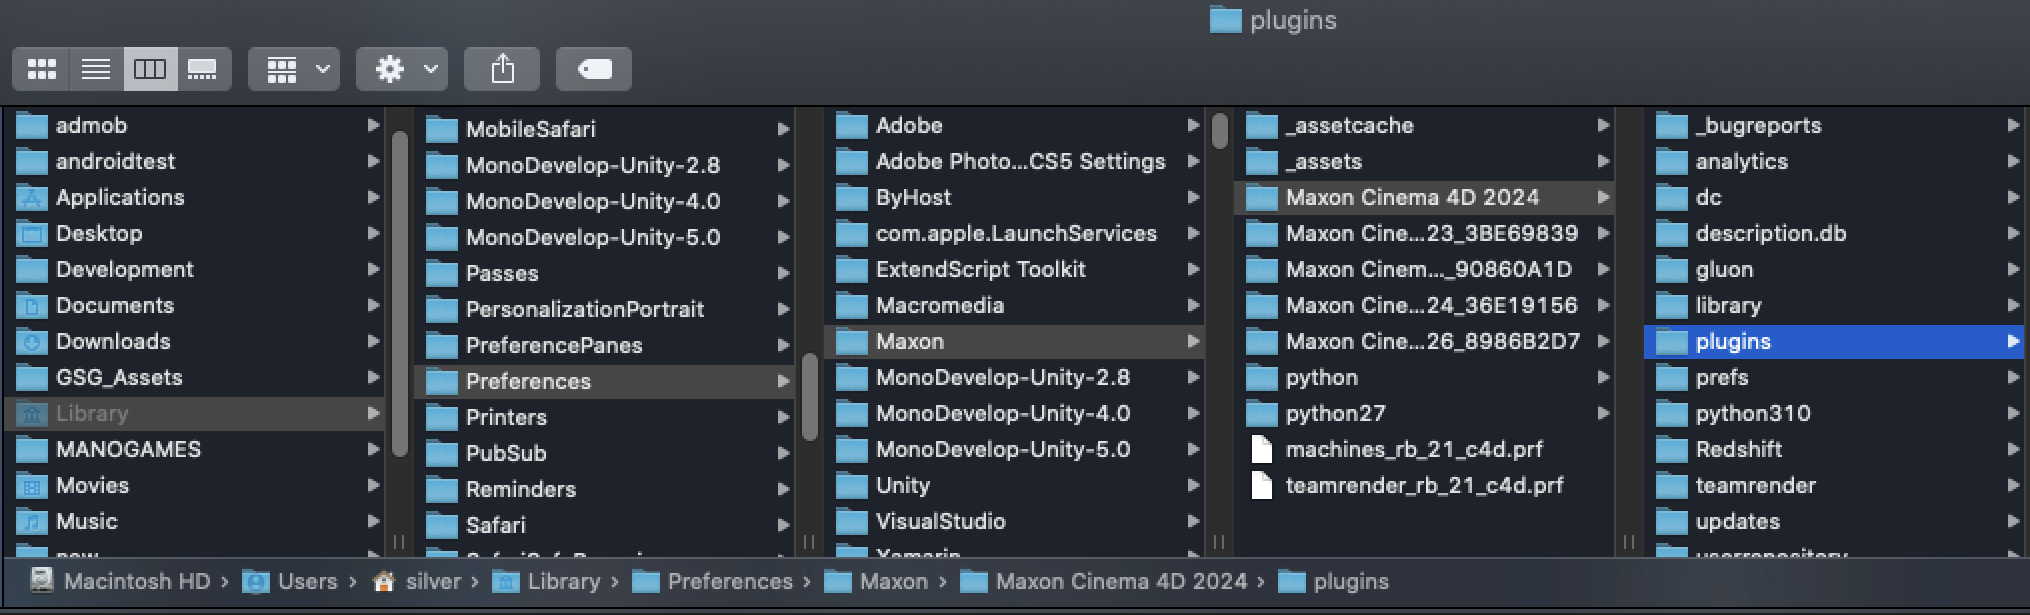Click the plugins folder icon in title bar
This screenshot has width=2030, height=615.
click(1225, 20)
